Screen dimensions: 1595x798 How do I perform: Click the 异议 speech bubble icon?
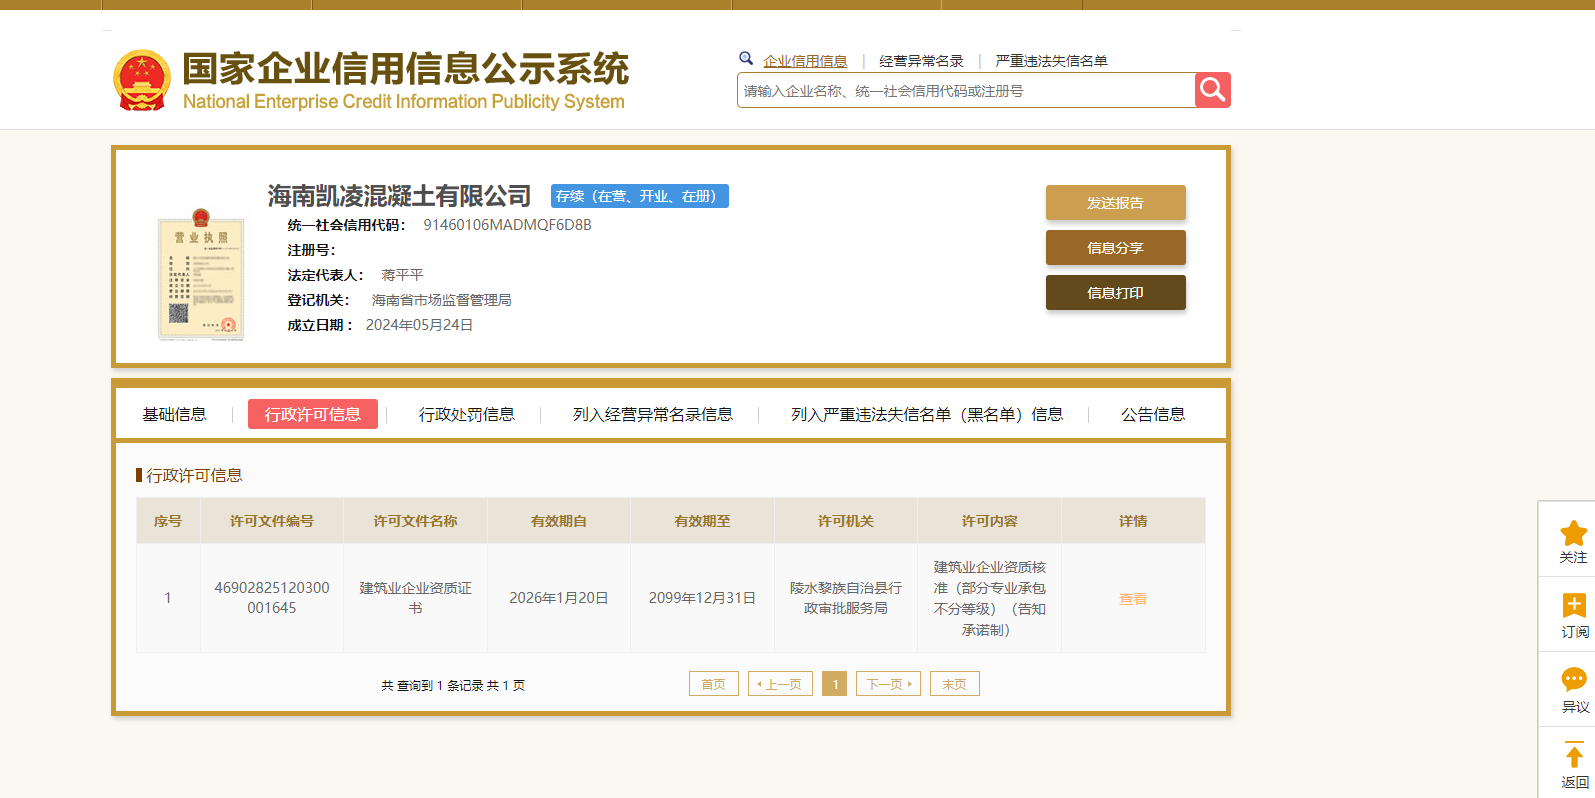click(1573, 681)
